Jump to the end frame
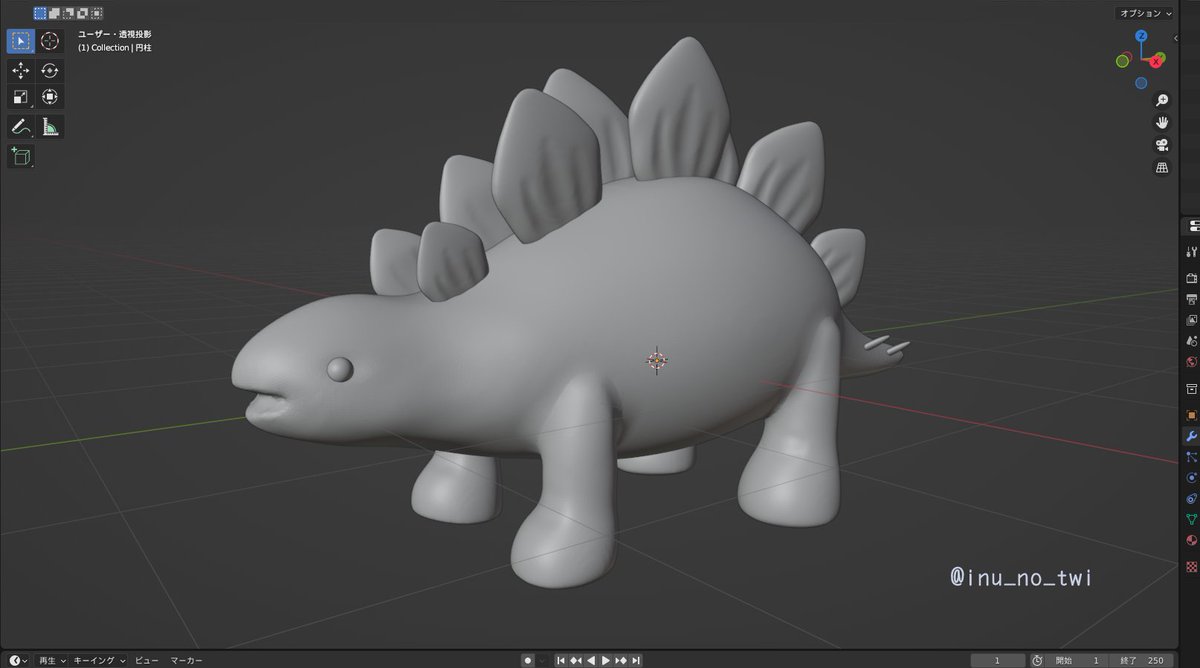1200x668 pixels. point(636,660)
